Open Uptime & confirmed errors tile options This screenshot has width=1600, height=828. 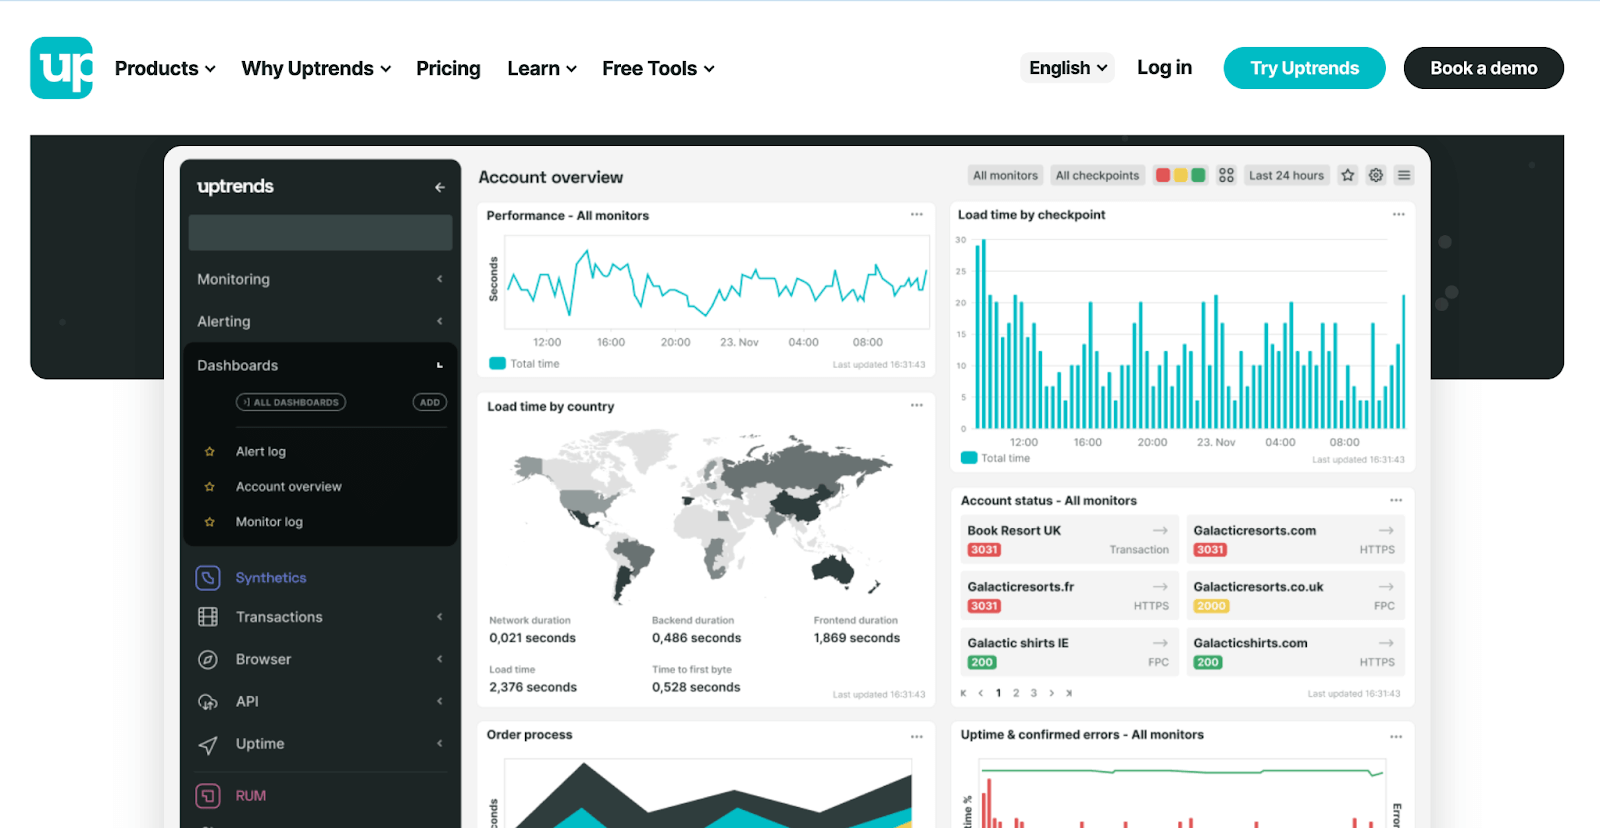click(x=1396, y=736)
